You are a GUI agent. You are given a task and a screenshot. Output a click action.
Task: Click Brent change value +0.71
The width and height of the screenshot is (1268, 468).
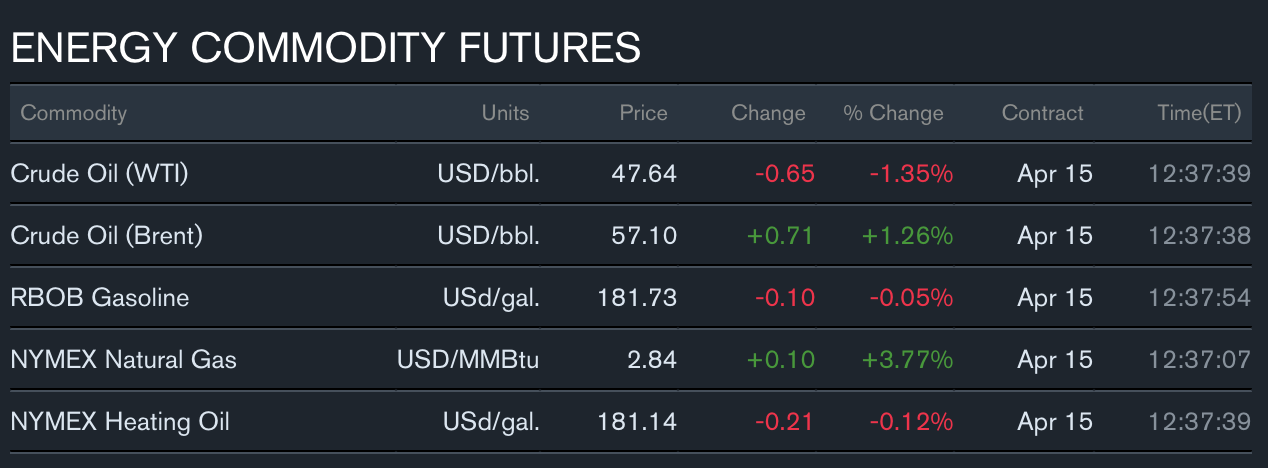coord(780,236)
